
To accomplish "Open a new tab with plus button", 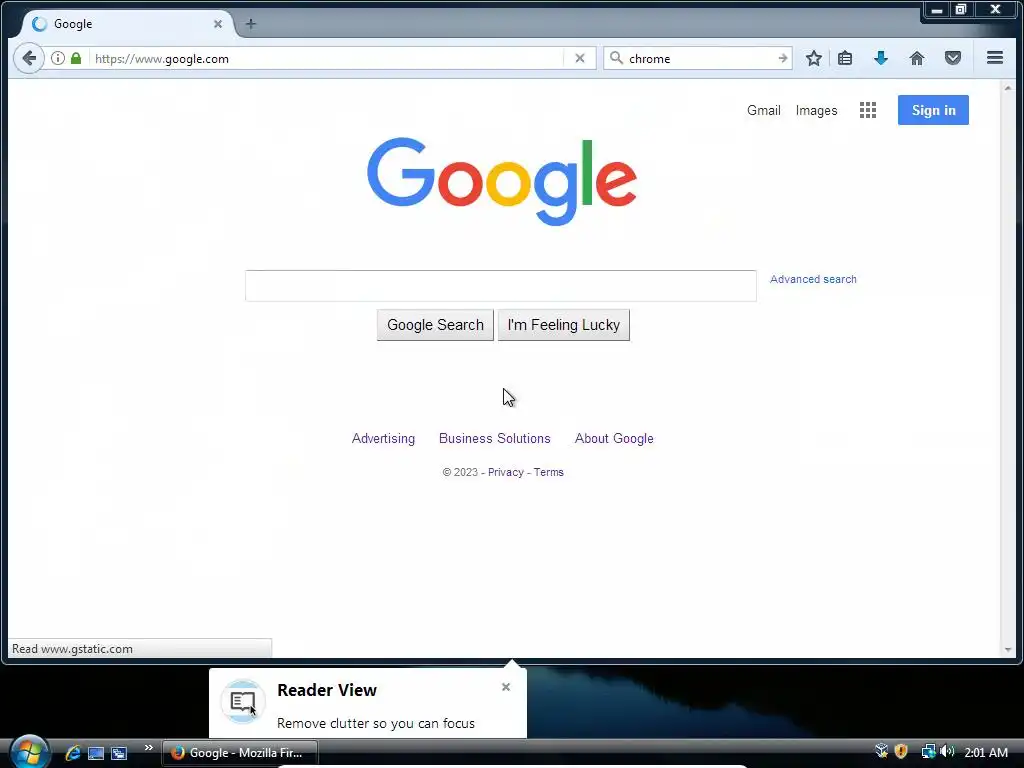I will 251,24.
